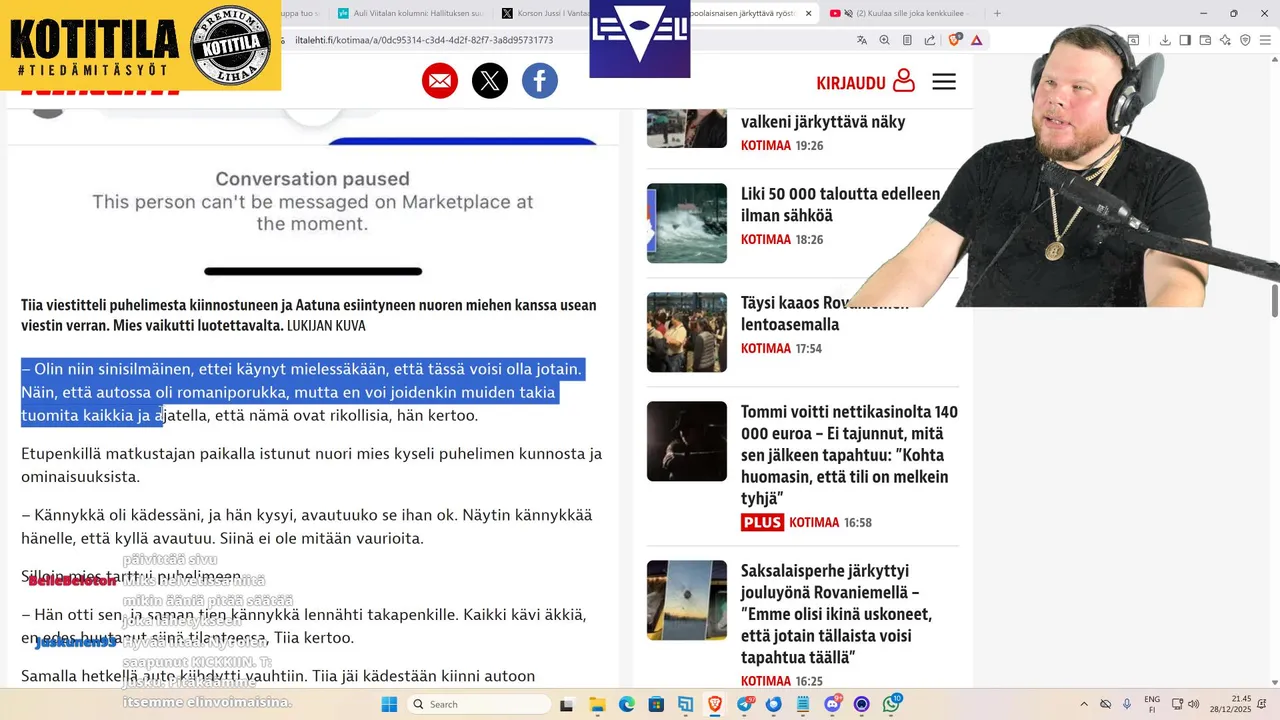Click the page vertical scrollbar thumb
Screen dimensions: 1280x720
[x=1274, y=299]
